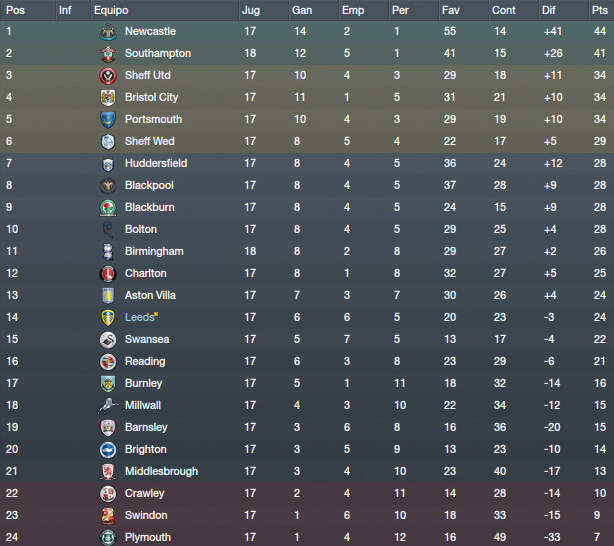Sort table by Equipo column header

pos(111,10)
